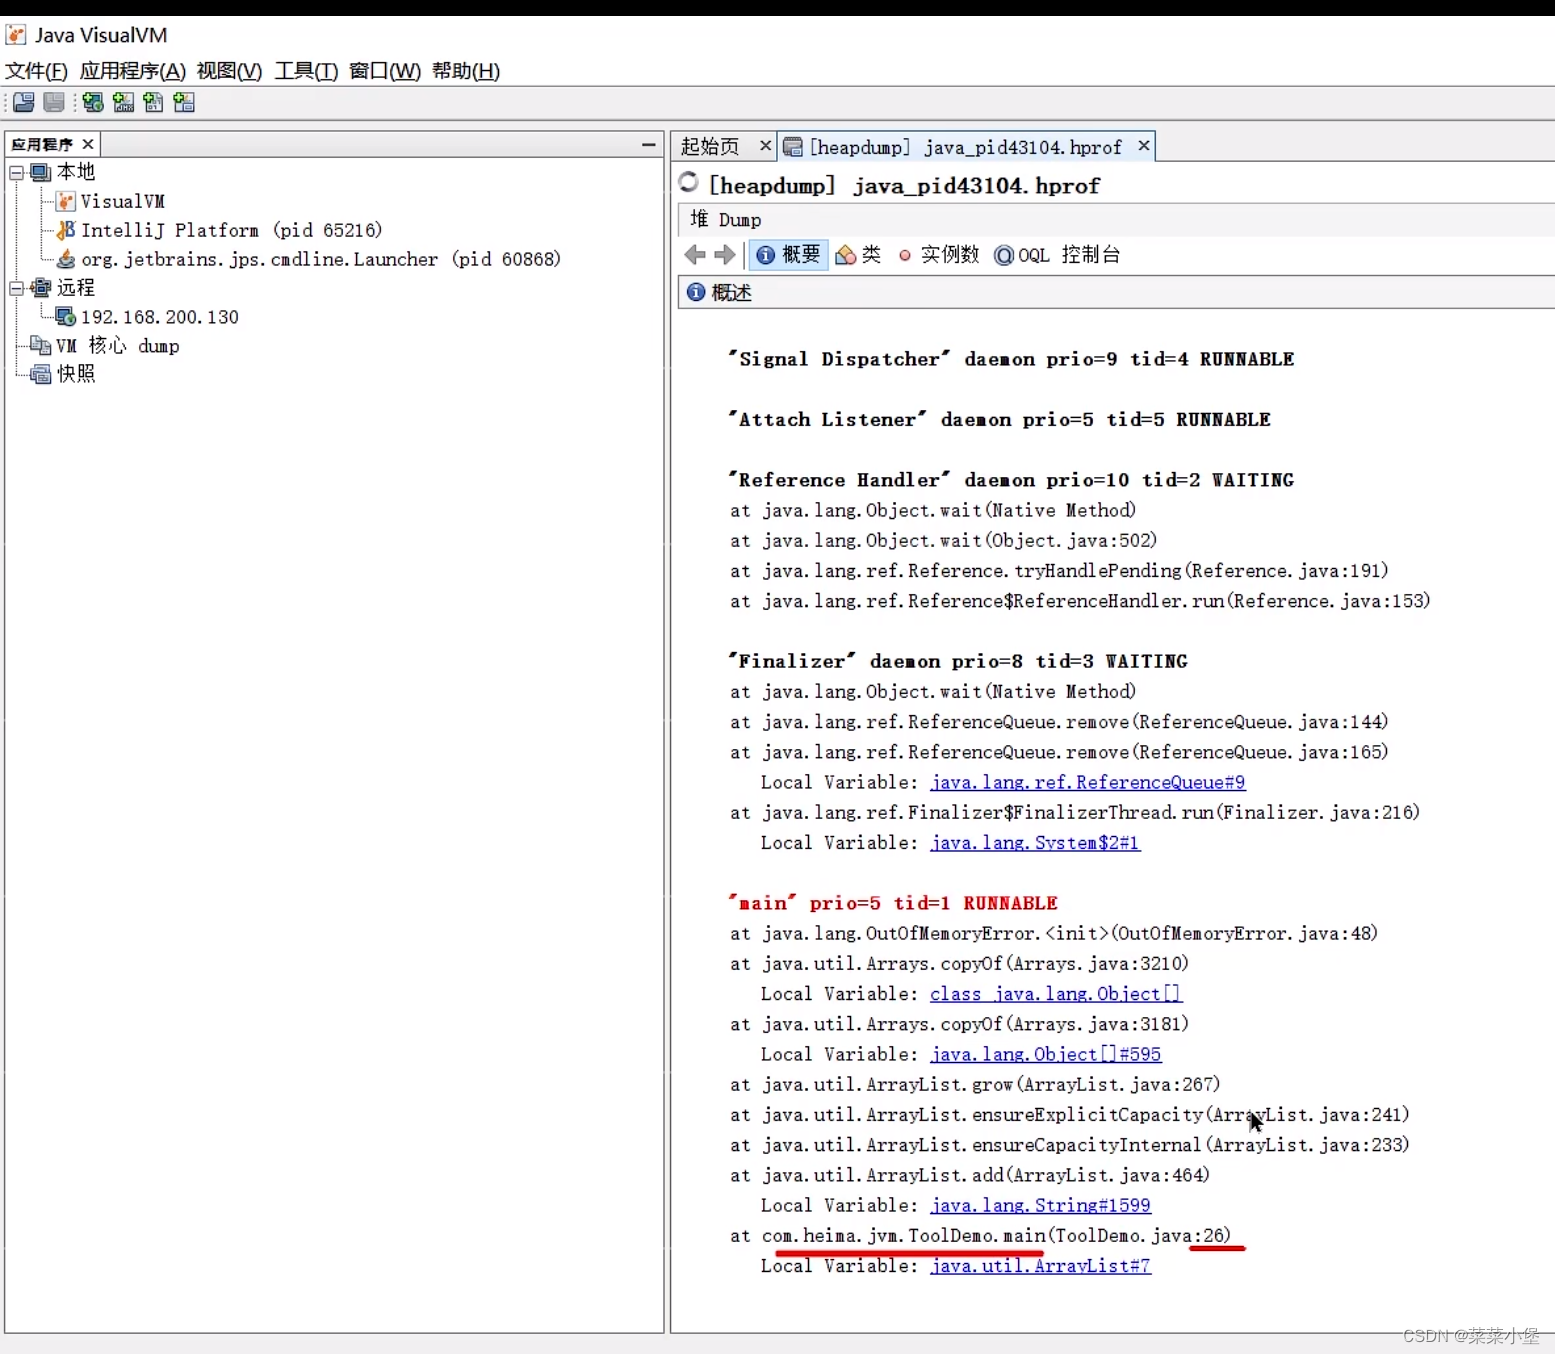Open the 窗口(W) menu

(x=385, y=71)
